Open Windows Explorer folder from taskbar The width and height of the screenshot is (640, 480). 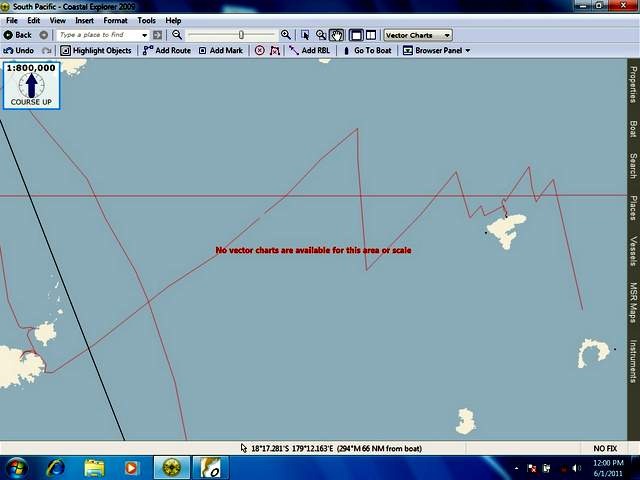94,468
